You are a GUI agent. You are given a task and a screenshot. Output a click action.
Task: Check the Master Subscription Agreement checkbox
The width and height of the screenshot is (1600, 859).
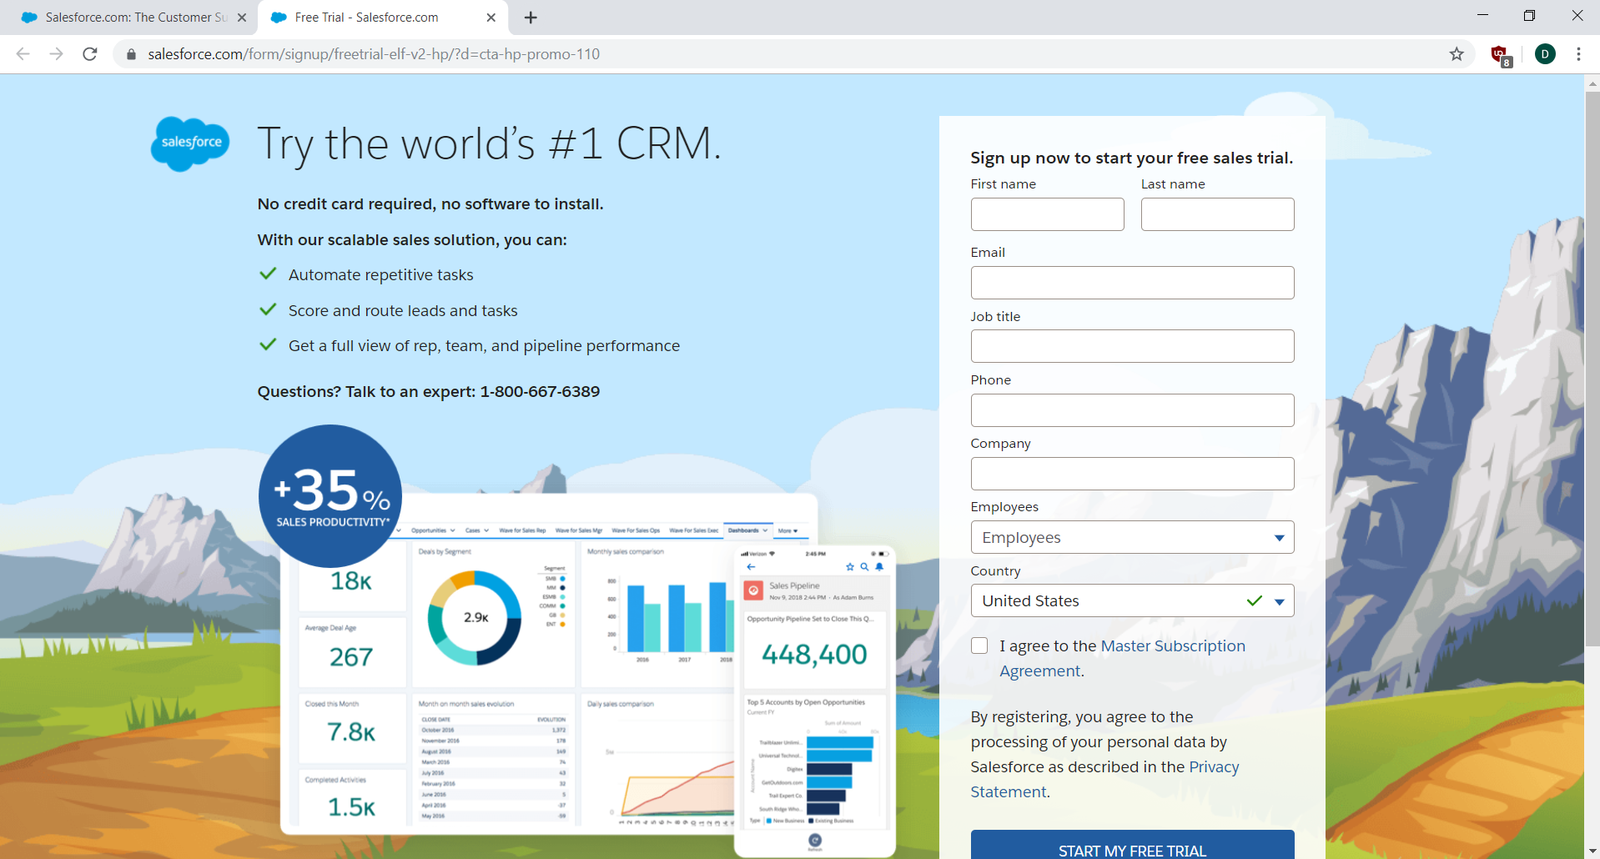(979, 646)
